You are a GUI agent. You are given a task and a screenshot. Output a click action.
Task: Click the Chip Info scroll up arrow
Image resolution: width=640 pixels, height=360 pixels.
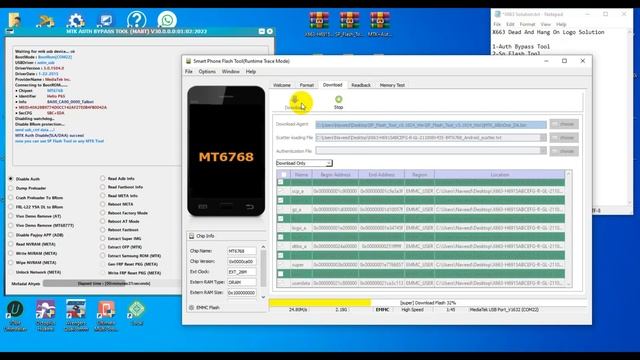[x=263, y=247]
